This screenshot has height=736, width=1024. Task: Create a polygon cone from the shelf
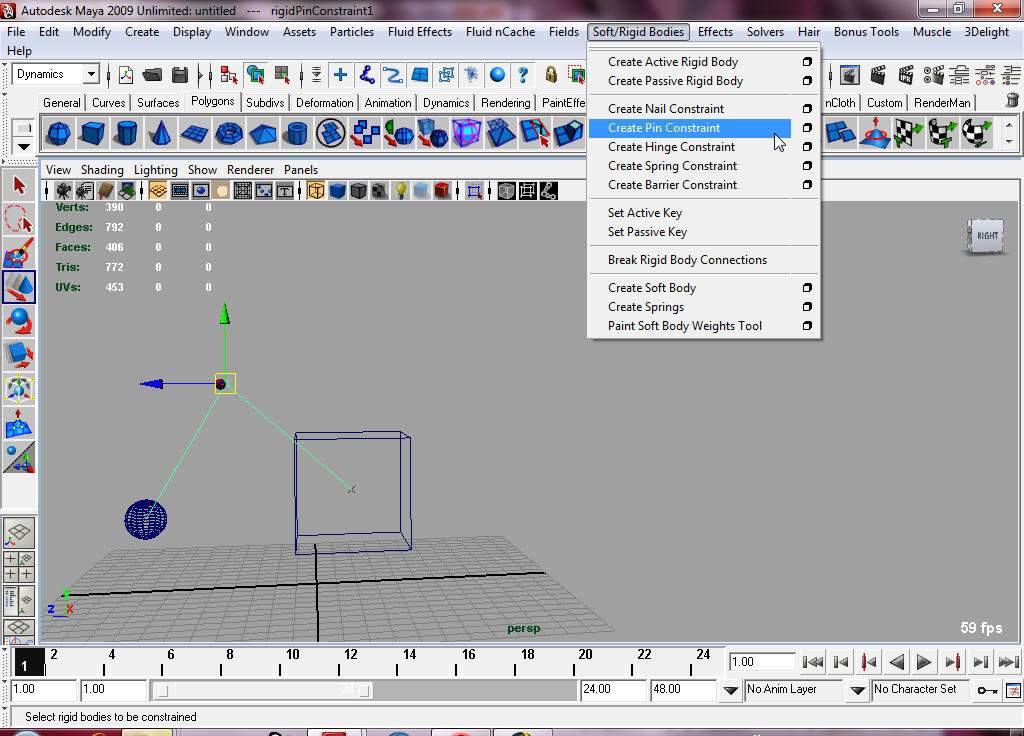160,133
